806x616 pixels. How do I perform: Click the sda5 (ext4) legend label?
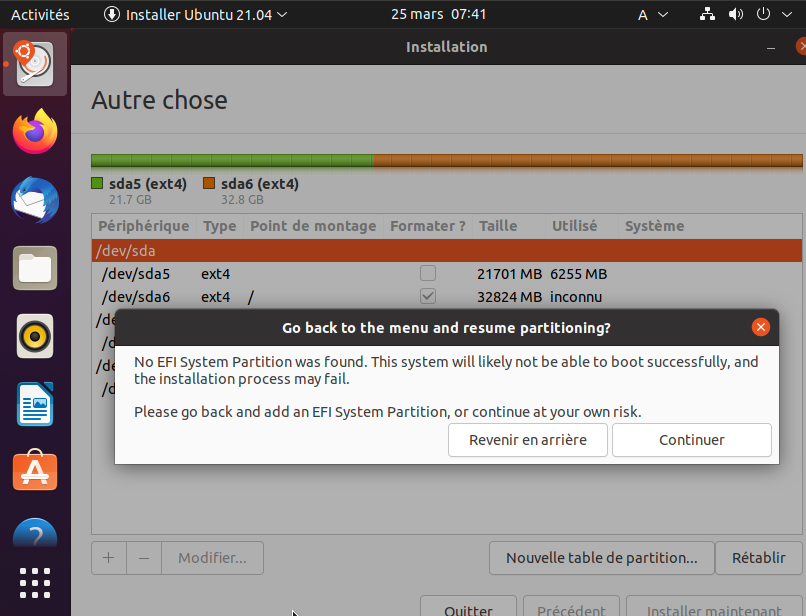tap(148, 184)
